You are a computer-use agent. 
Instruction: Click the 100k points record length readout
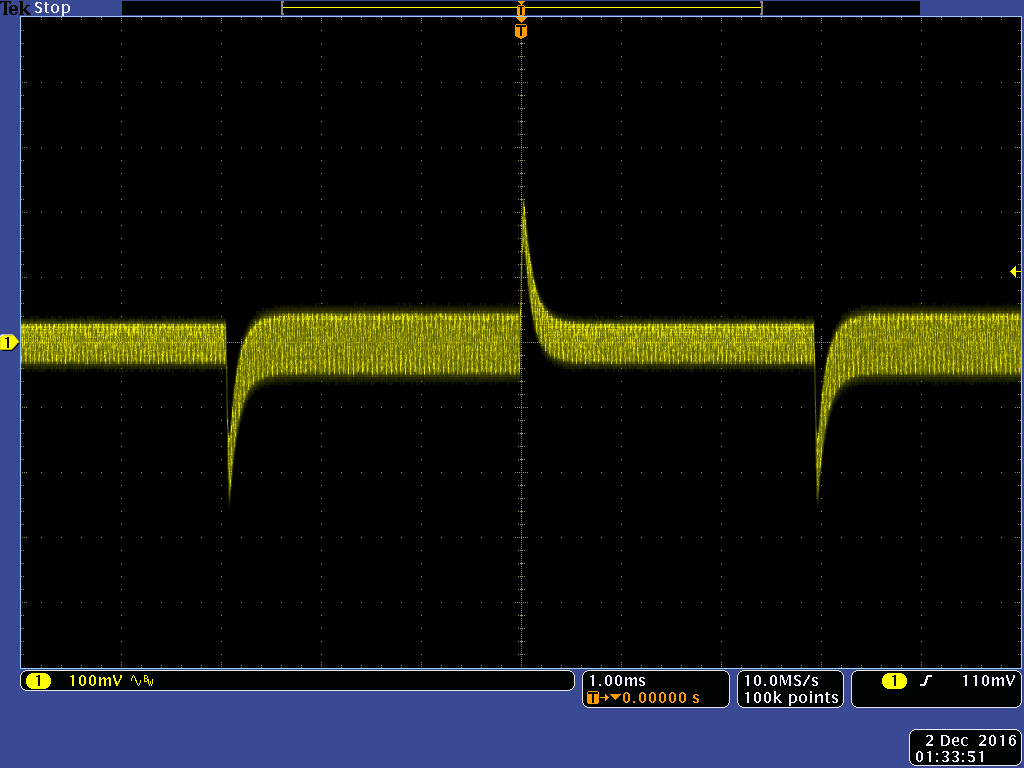click(x=791, y=698)
